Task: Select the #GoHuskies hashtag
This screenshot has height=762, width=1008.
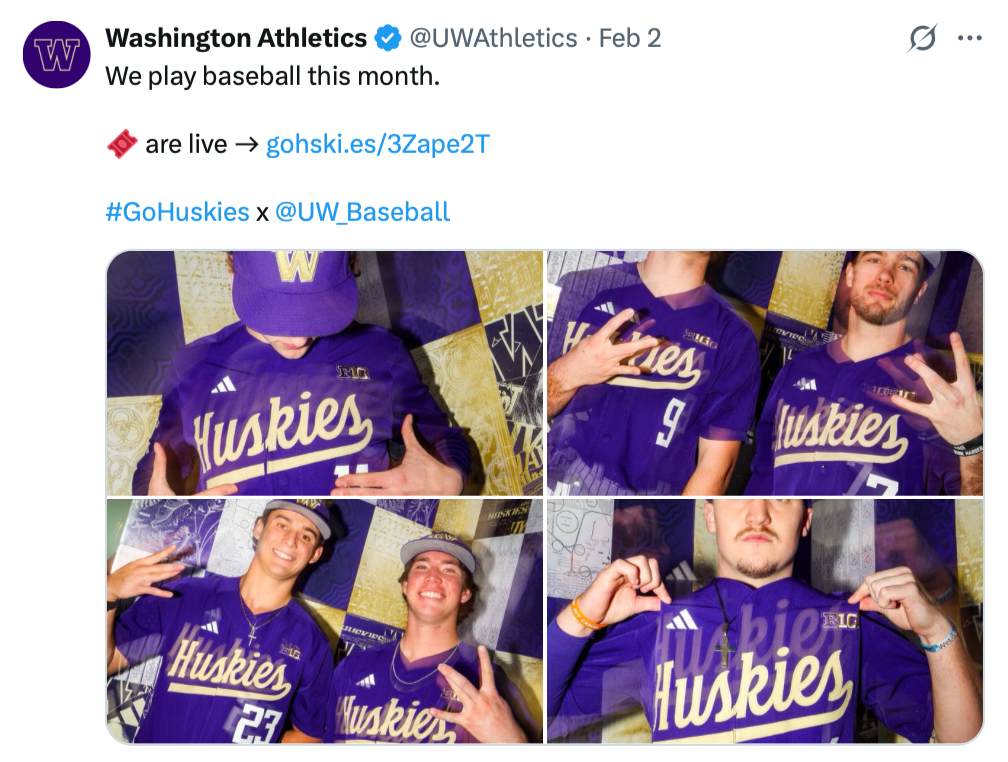Action: click(177, 212)
